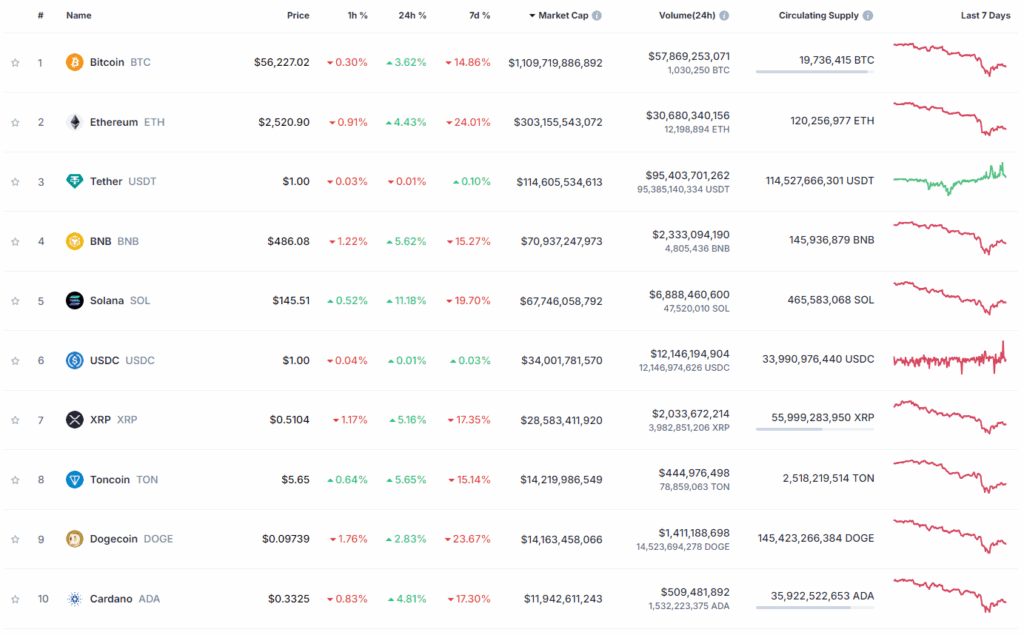Open Bitcoin last 7 days sparkline chart

click(x=950, y=59)
